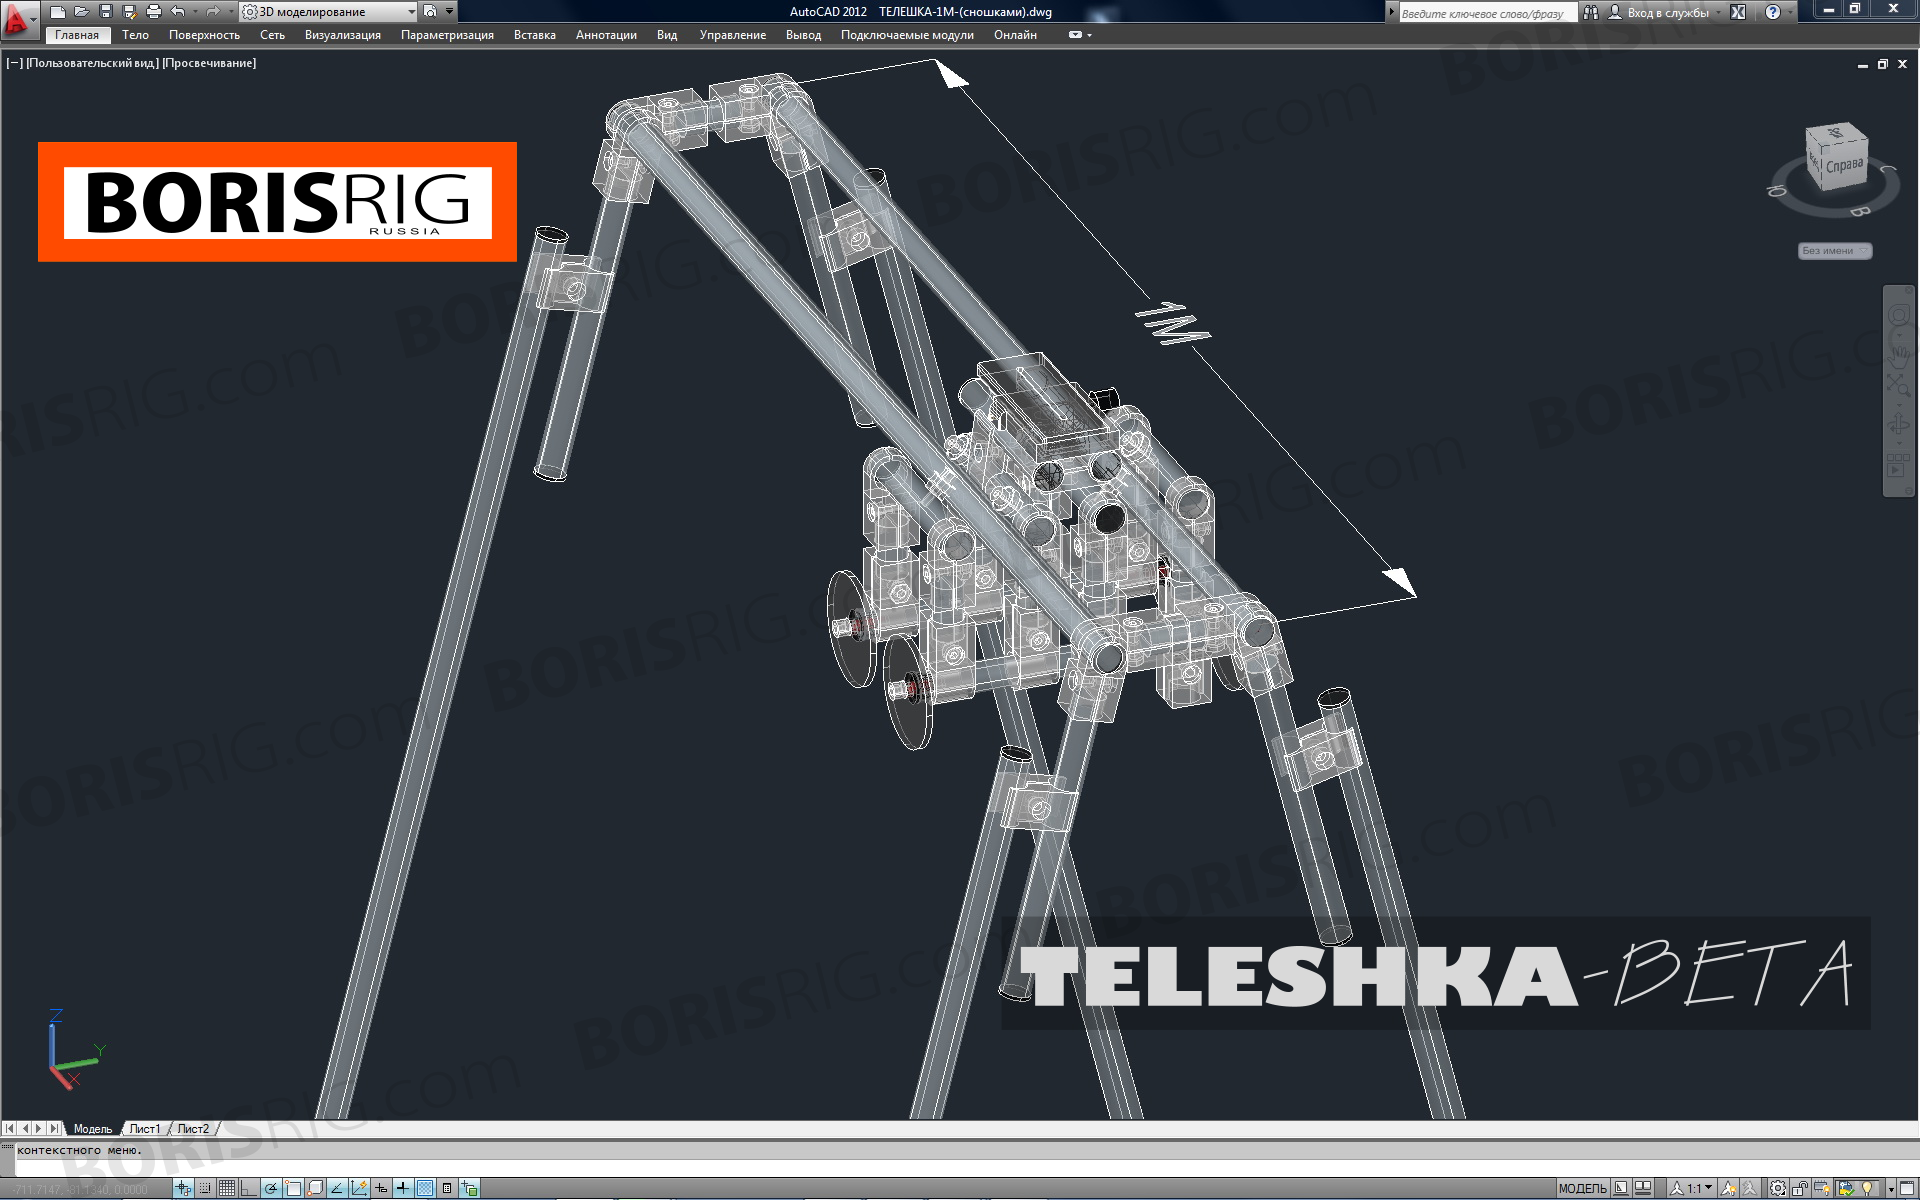Open the Тело ribbon tab
The width and height of the screenshot is (1920, 1200).
pyautogui.click(x=135, y=35)
